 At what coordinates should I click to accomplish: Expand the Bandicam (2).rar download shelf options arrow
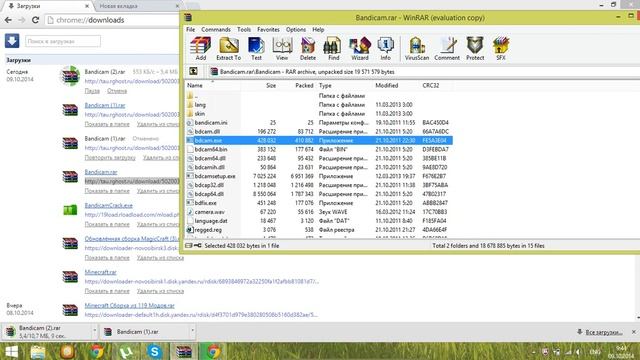tap(94, 330)
